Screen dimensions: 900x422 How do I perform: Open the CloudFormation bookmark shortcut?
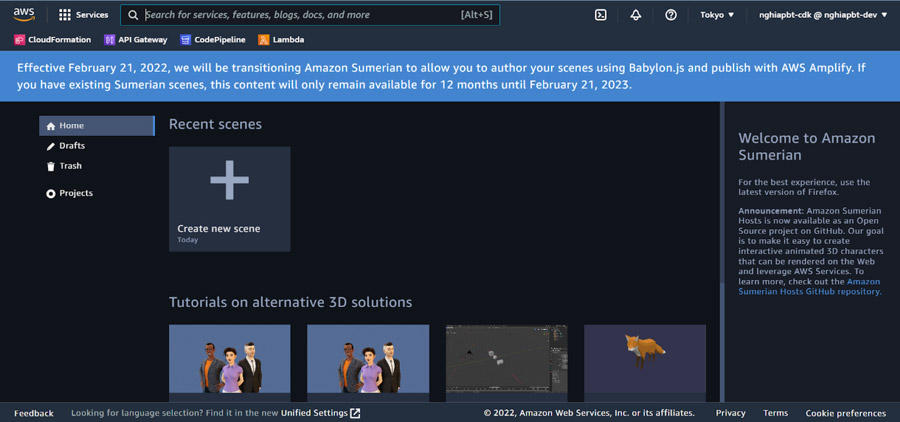53,40
